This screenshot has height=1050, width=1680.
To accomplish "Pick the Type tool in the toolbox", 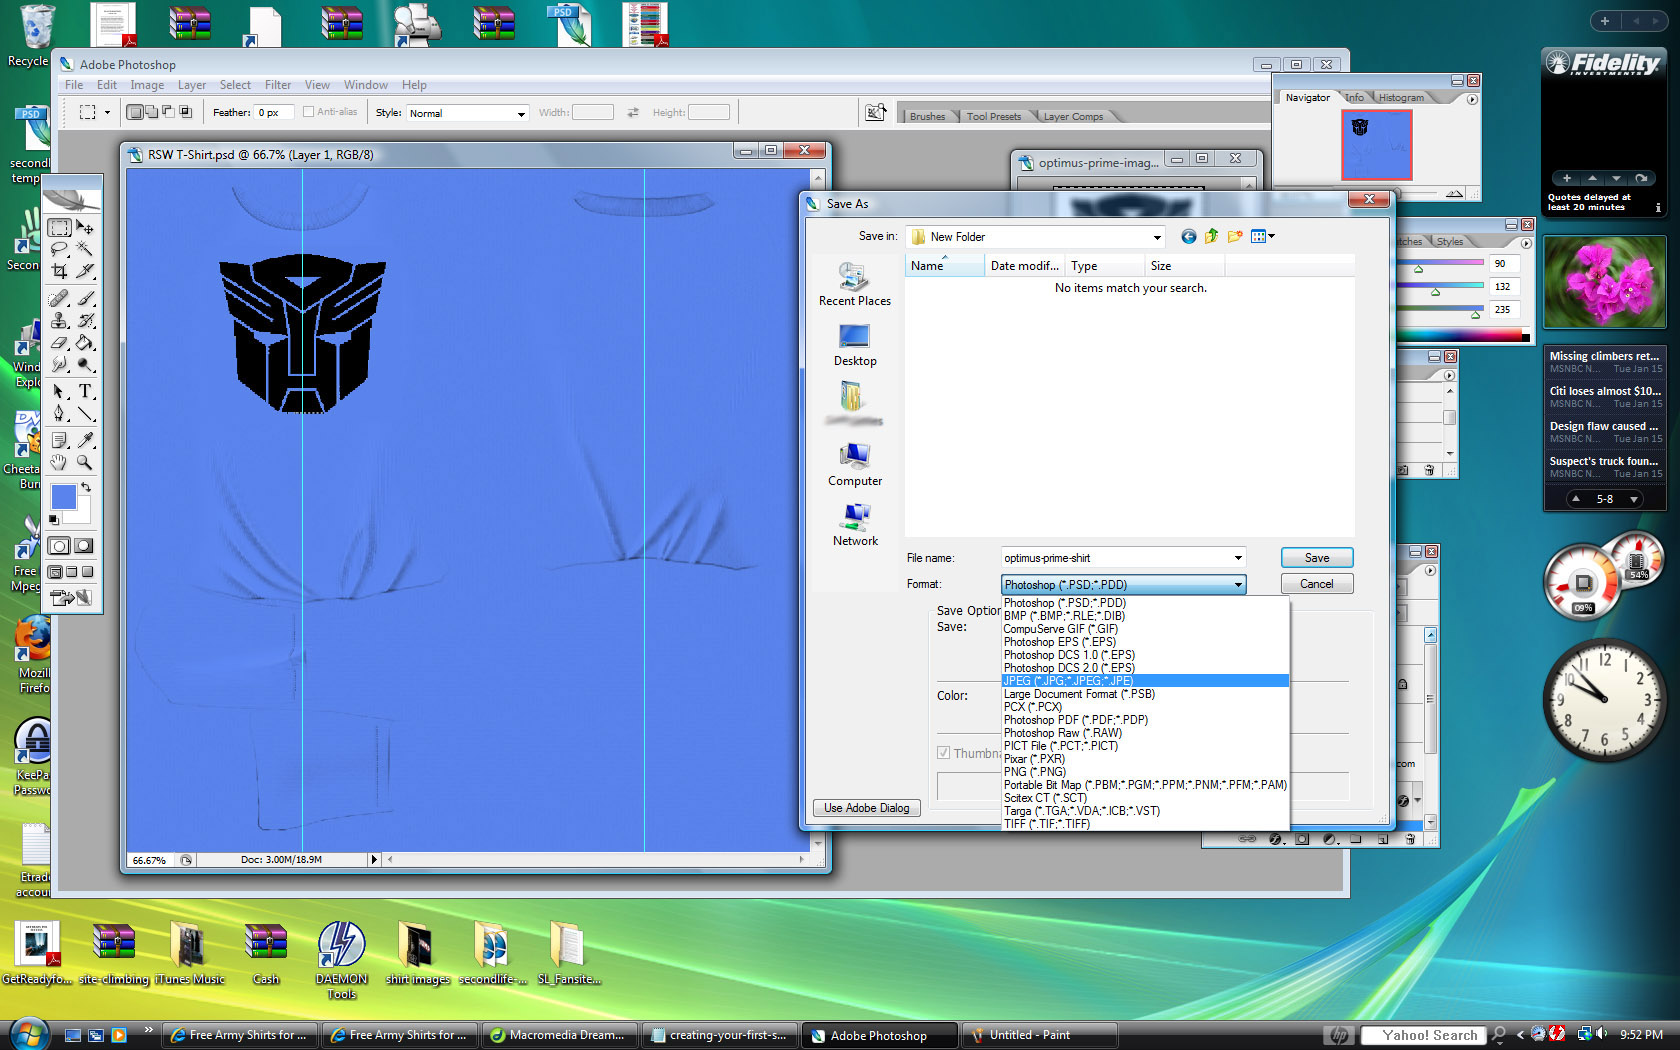I will (x=85, y=391).
